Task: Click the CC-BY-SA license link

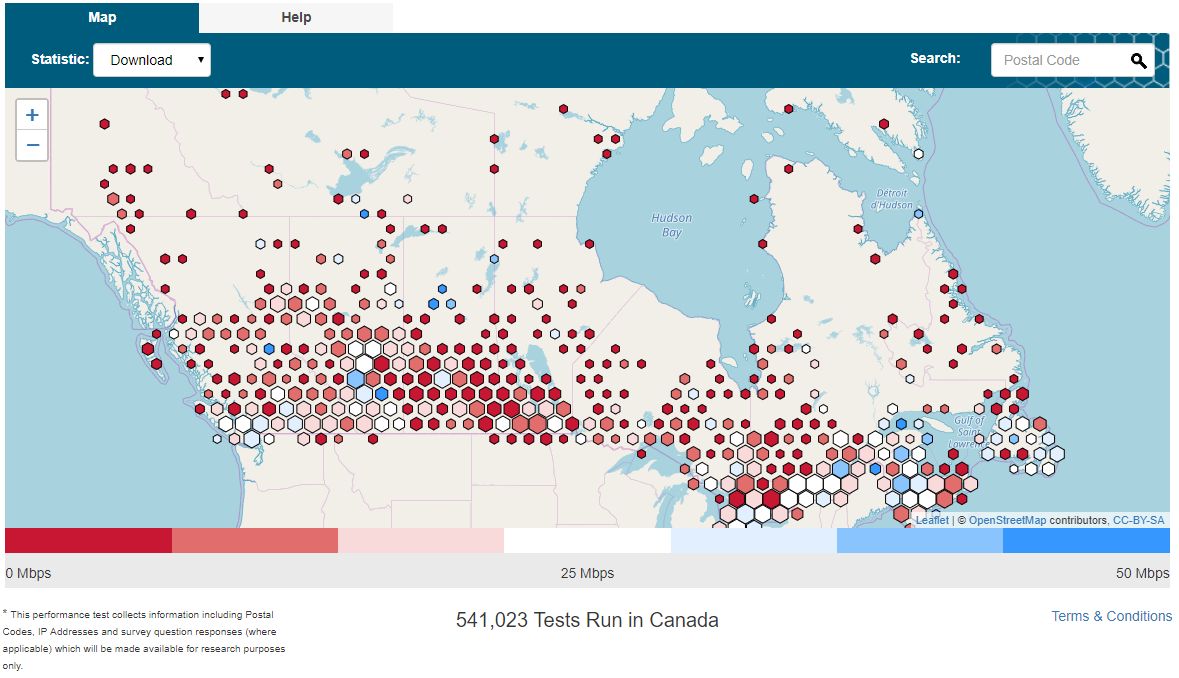Action: click(1138, 520)
